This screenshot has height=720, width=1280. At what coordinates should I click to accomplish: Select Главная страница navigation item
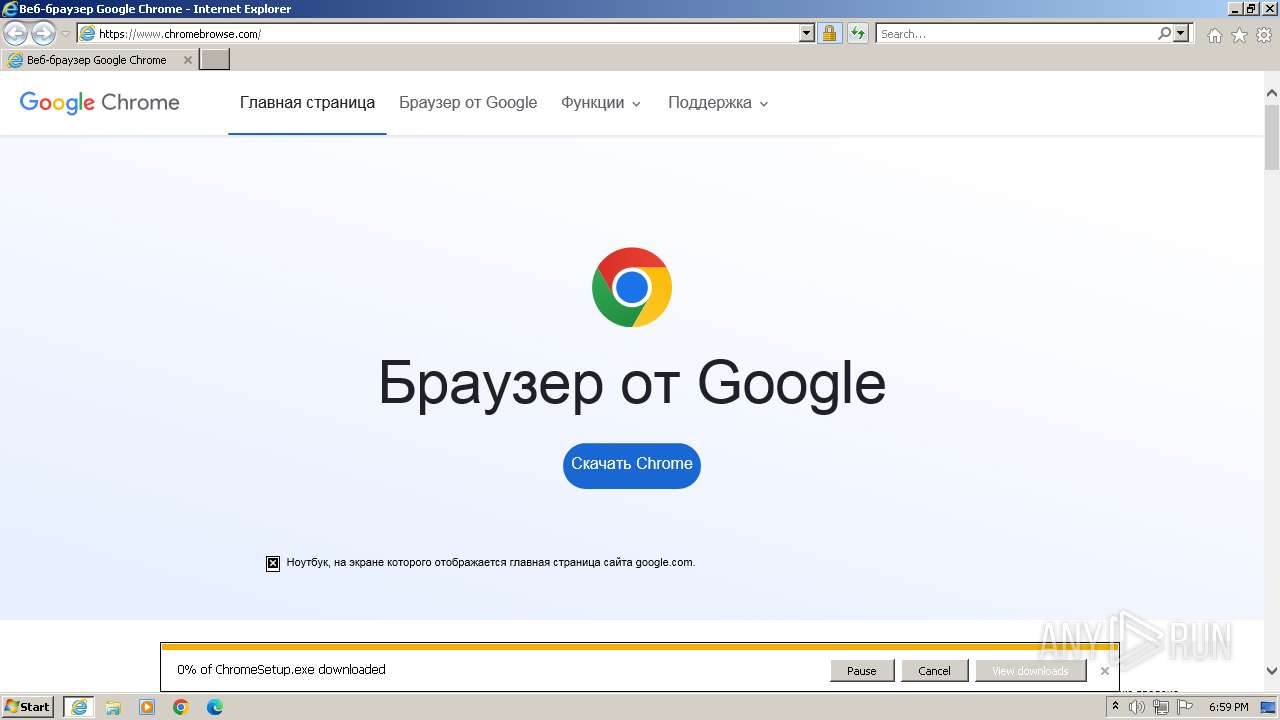click(x=307, y=102)
